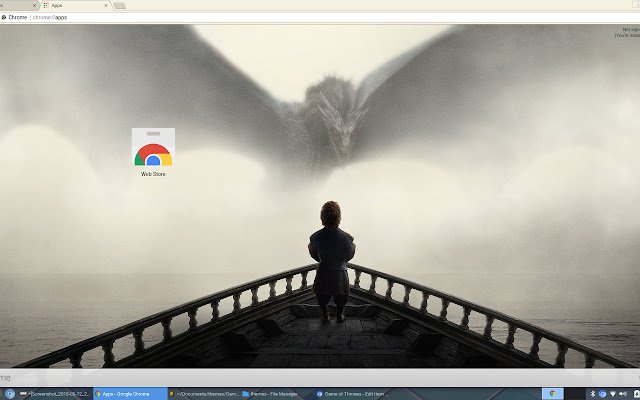Viewport: 640px width, 400px height.
Task: Close the Apps tab
Action: click(106, 5)
